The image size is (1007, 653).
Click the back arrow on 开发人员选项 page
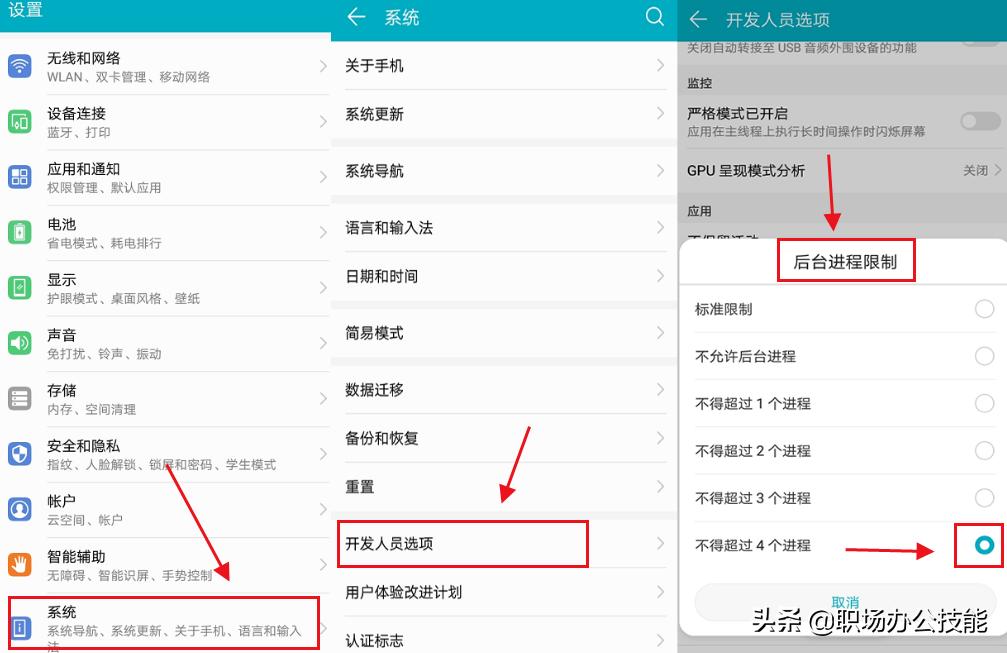pyautogui.click(x=697, y=19)
